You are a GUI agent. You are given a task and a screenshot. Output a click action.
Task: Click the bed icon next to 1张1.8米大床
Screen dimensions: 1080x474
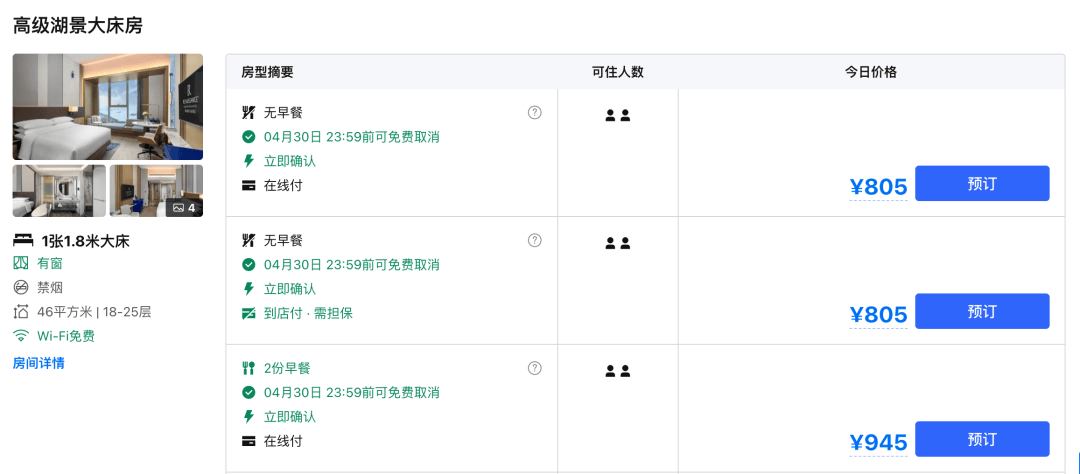23,240
